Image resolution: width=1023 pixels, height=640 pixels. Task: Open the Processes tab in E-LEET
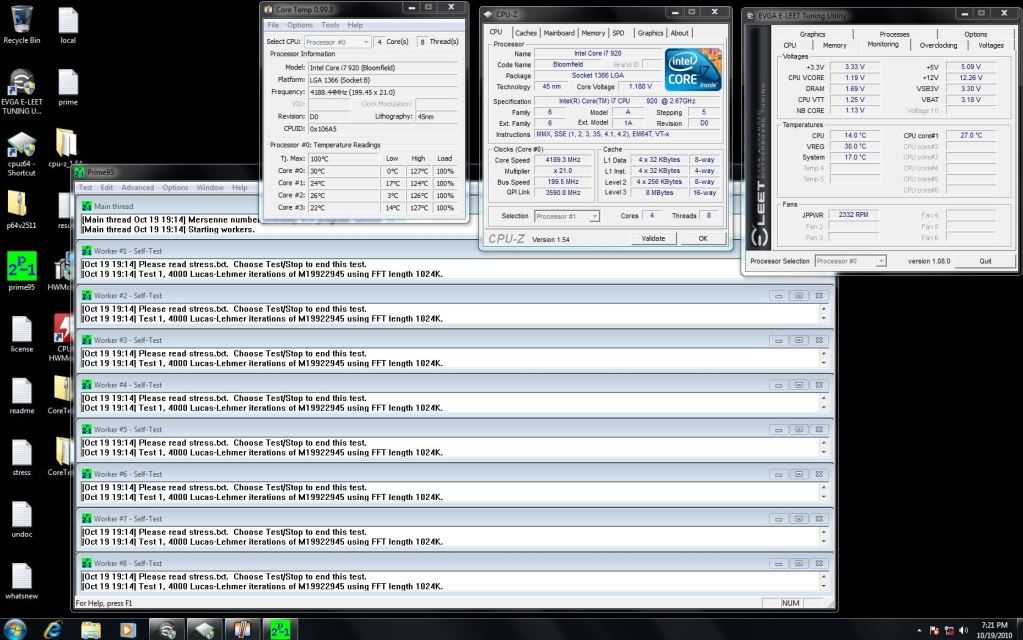coord(894,34)
